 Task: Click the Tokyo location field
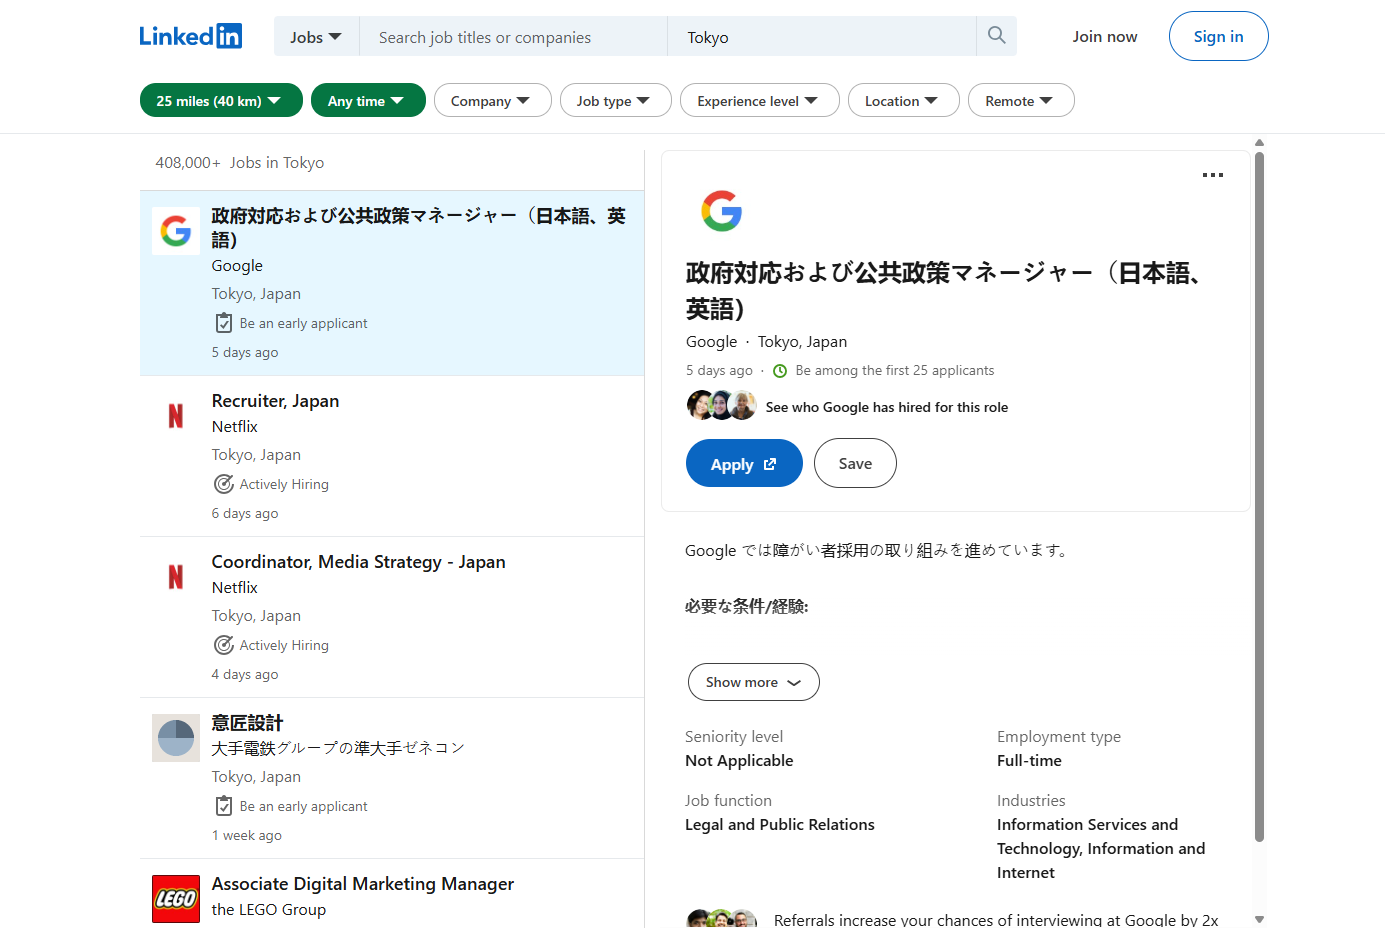822,37
